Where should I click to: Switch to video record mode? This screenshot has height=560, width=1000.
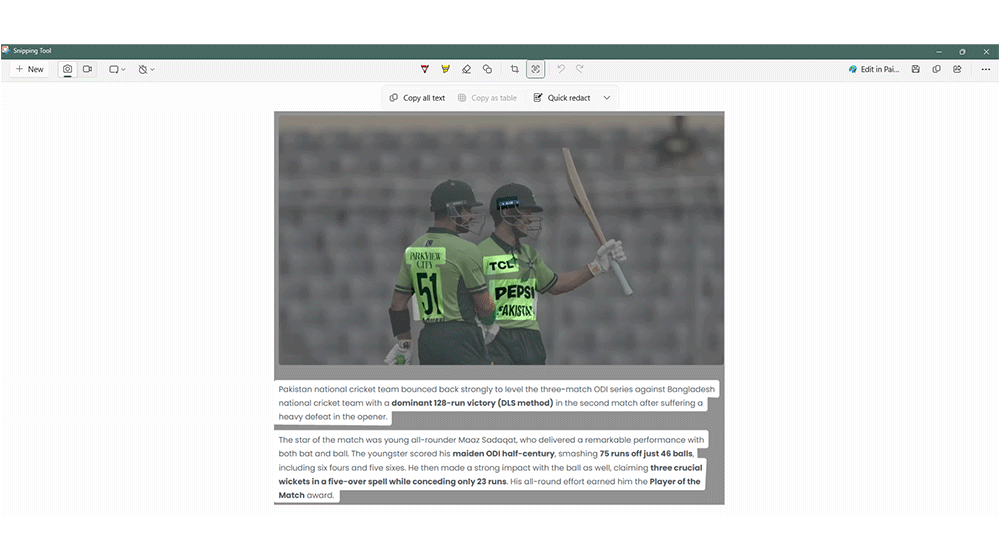click(x=88, y=69)
